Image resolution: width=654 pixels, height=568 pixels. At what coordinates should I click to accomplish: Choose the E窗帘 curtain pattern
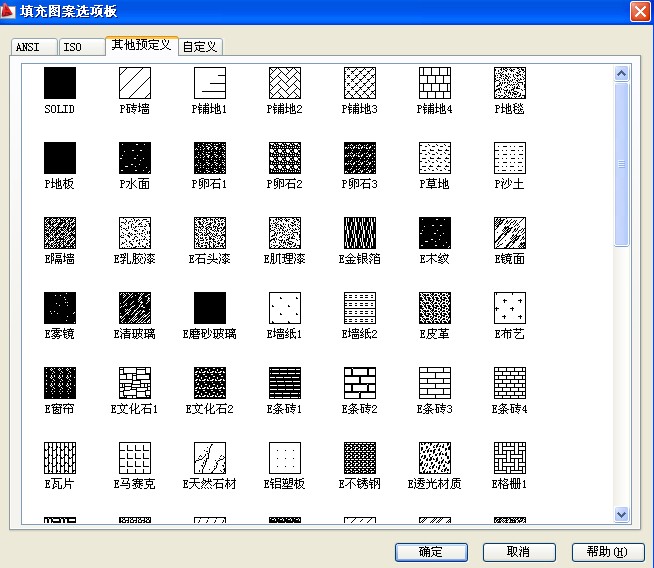60,383
